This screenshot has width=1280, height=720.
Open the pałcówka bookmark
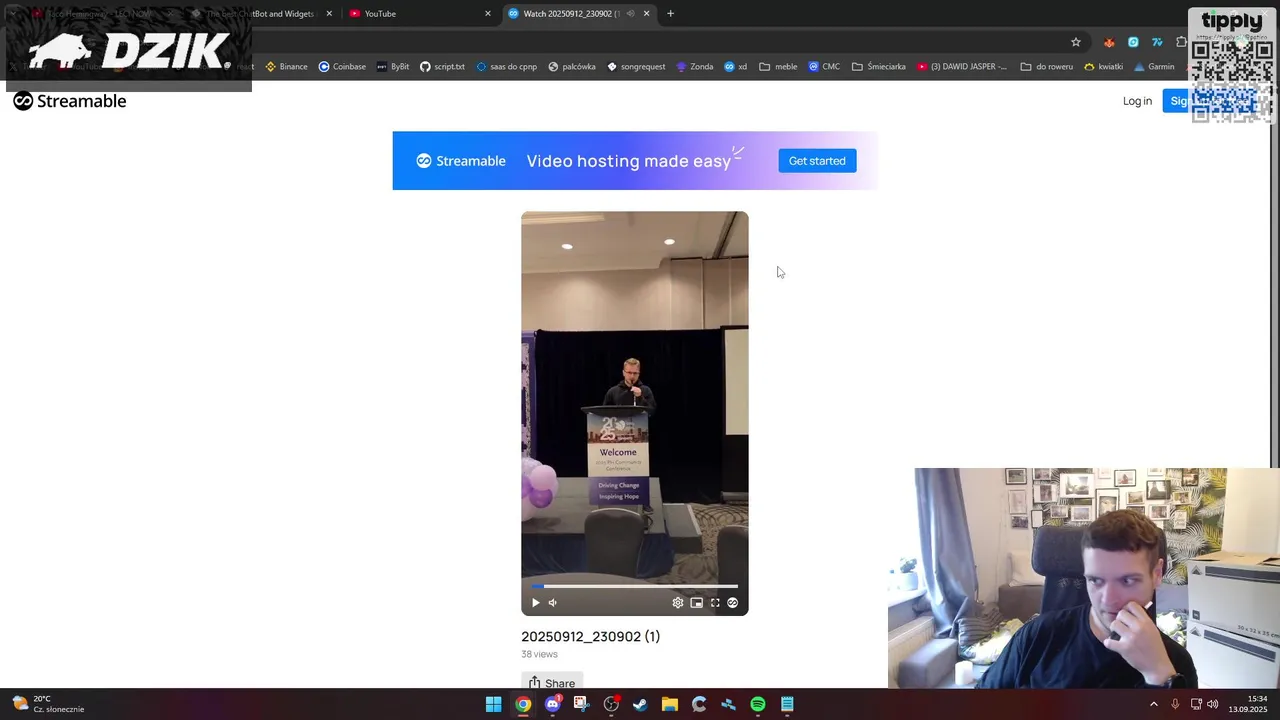click(572, 67)
